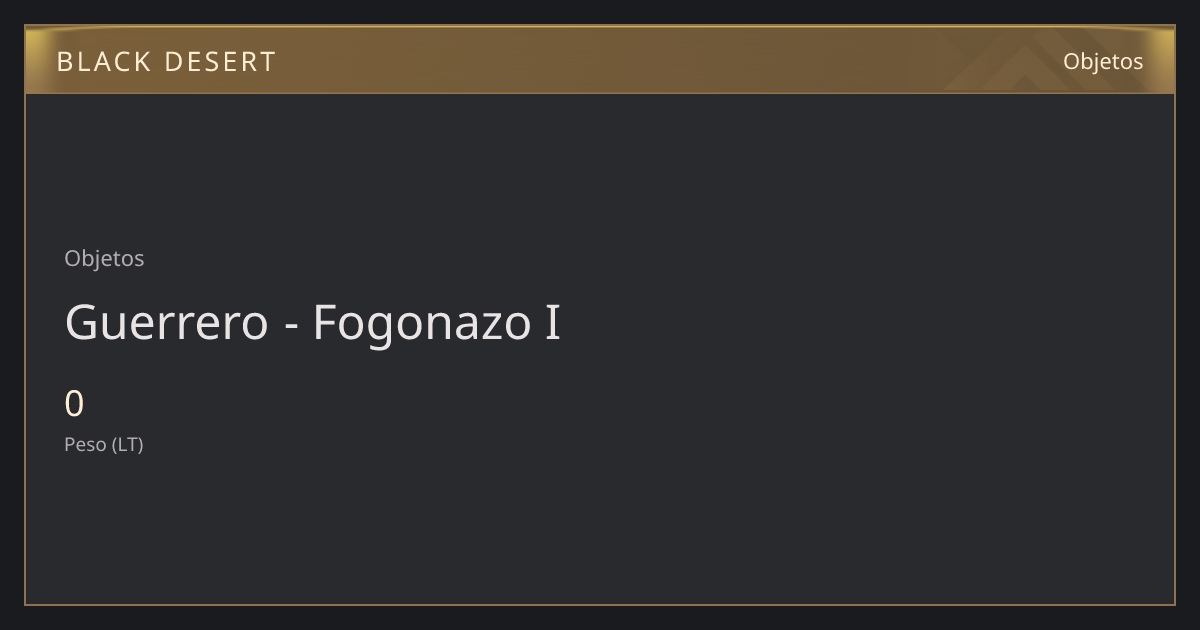Select the Peso (LT) label

(x=104, y=444)
